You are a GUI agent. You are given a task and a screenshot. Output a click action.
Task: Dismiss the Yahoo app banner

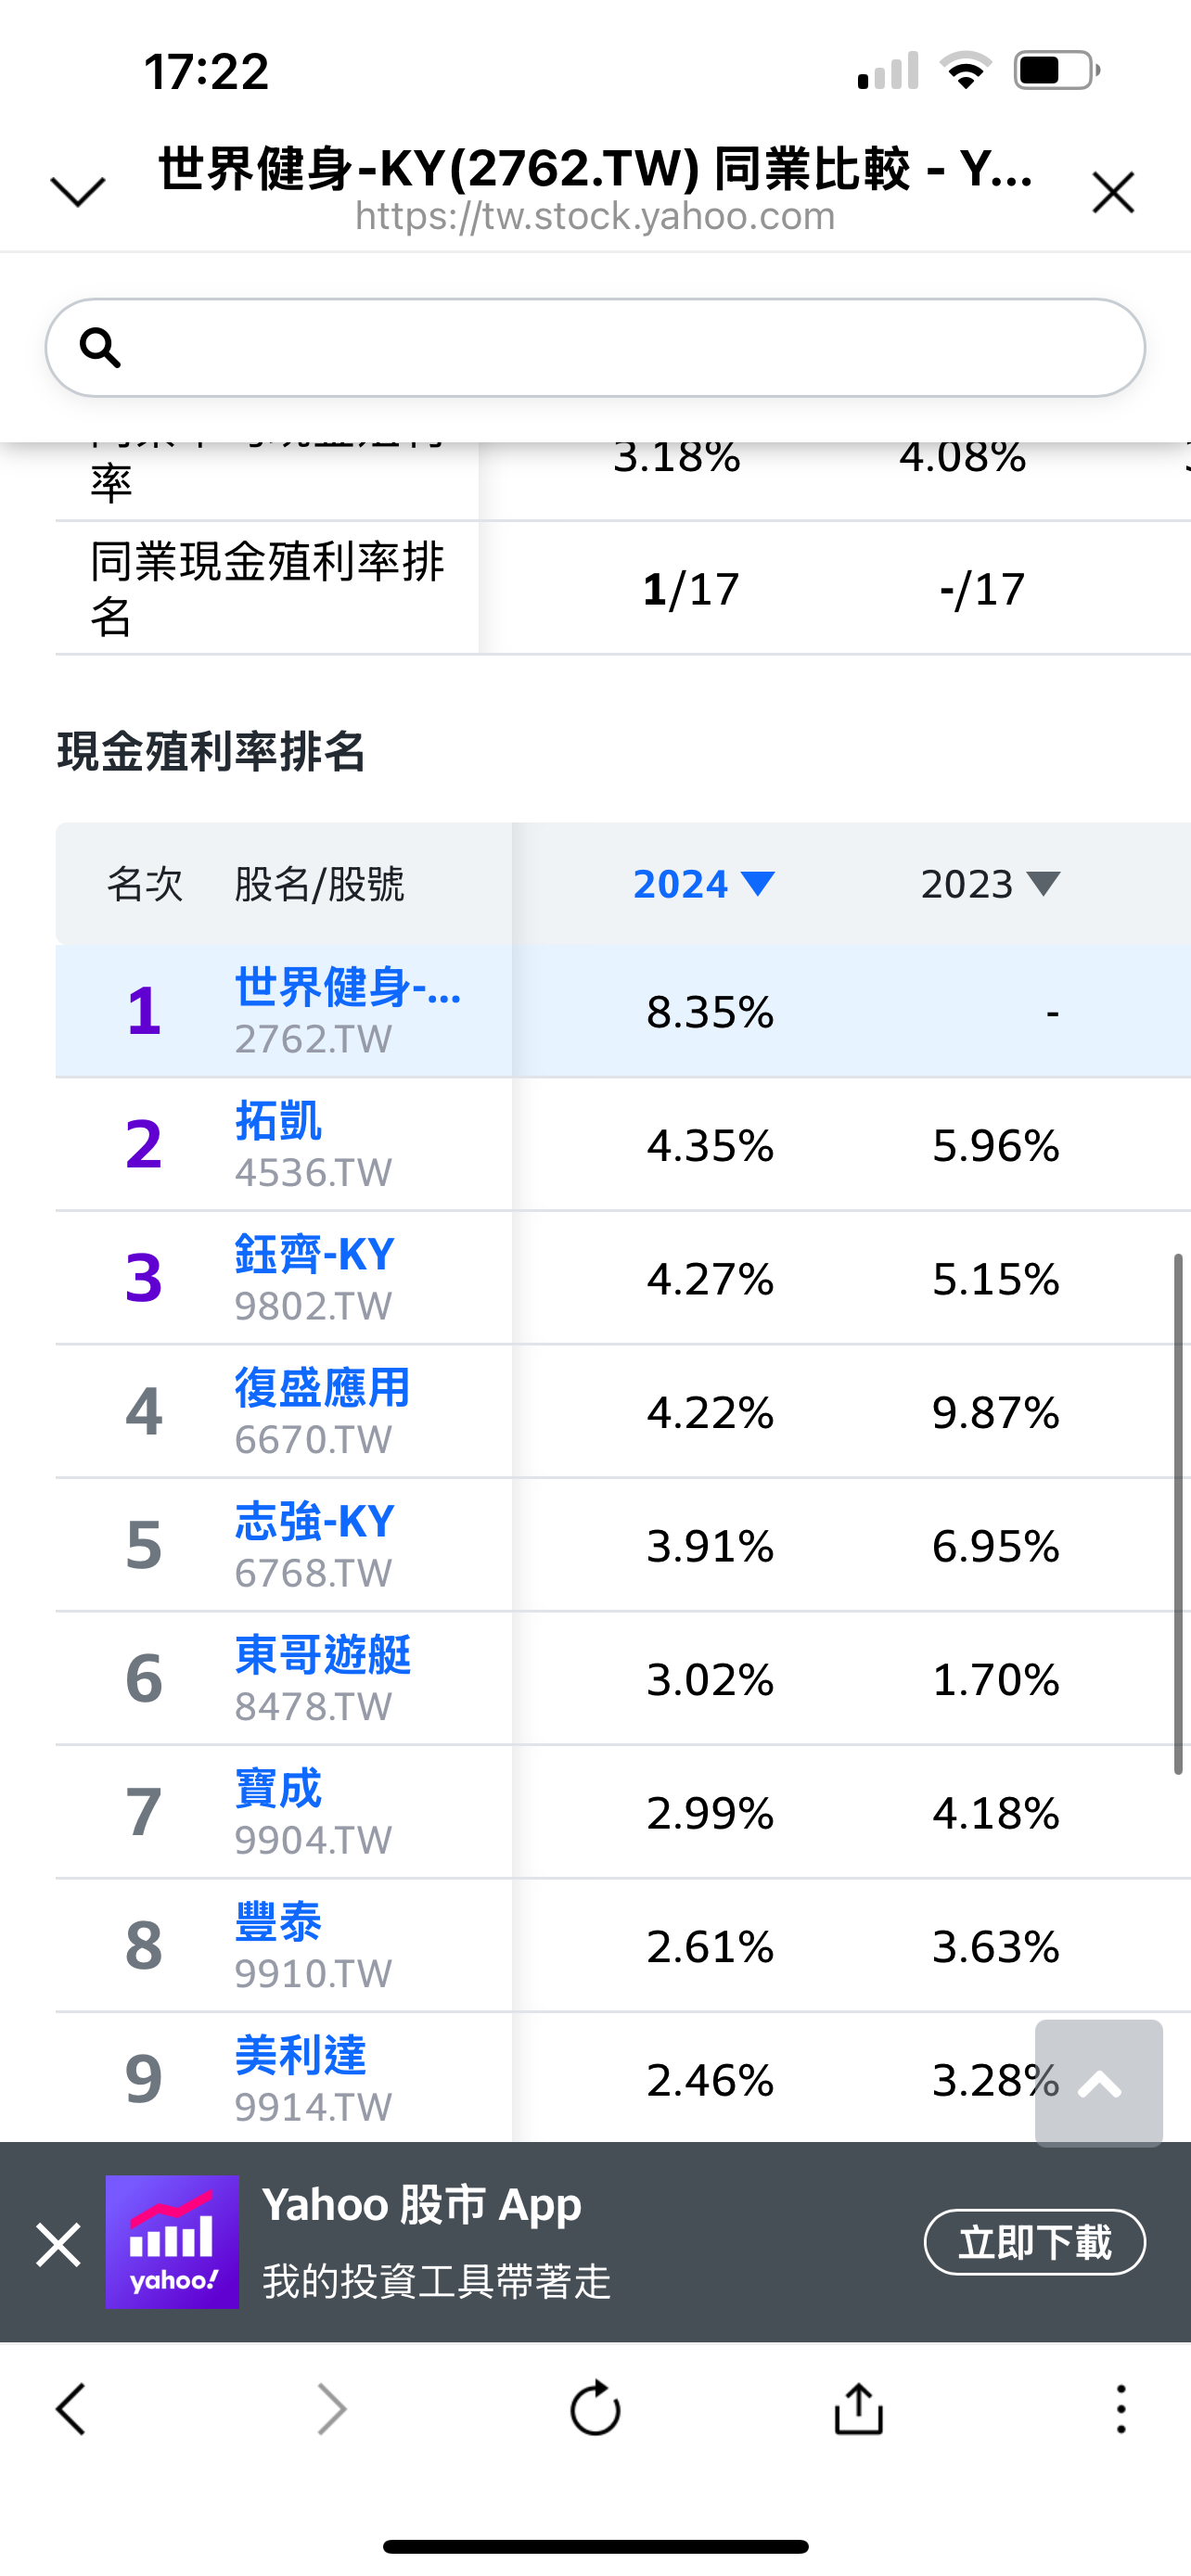coord(58,2244)
